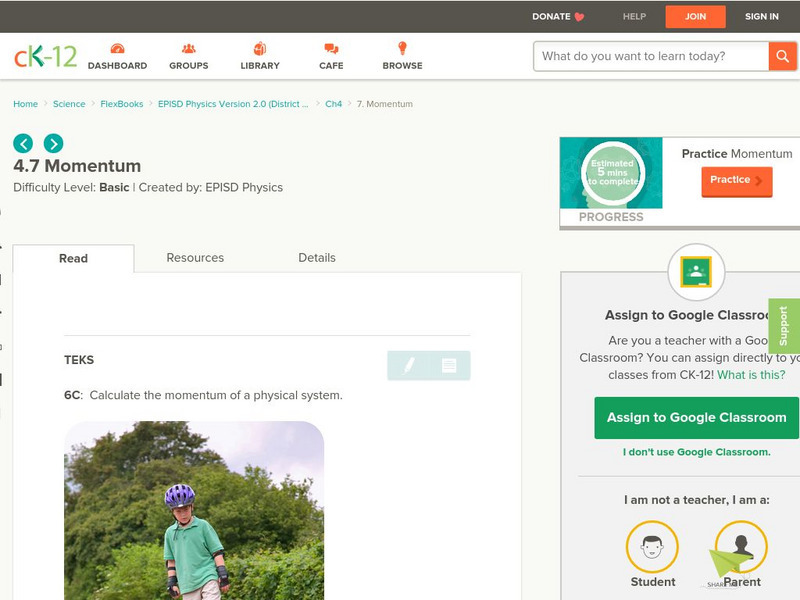Click the green Assign to Google Classroom button
The image size is (800, 600).
(696, 418)
